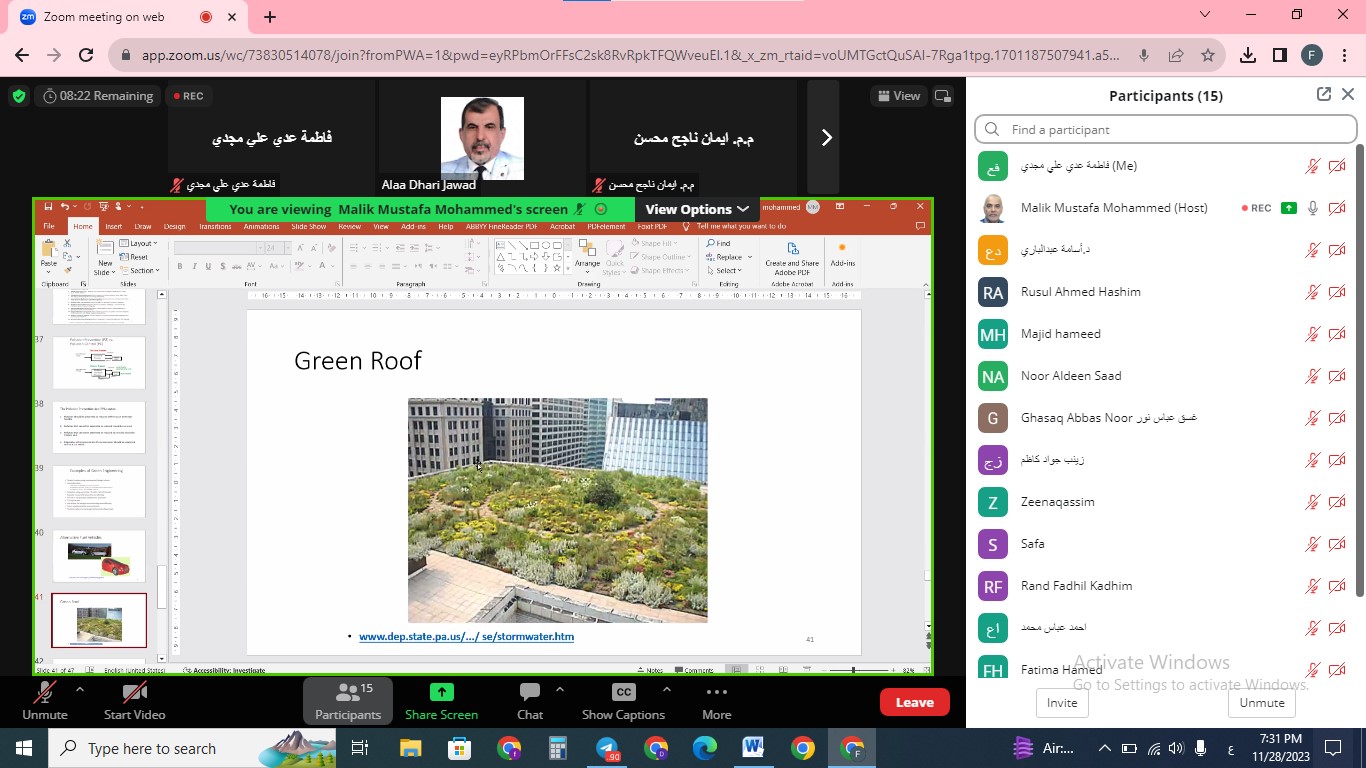The image size is (1366, 768).
Task: Toggle bold formatting in the Font group
Action: tap(180, 267)
